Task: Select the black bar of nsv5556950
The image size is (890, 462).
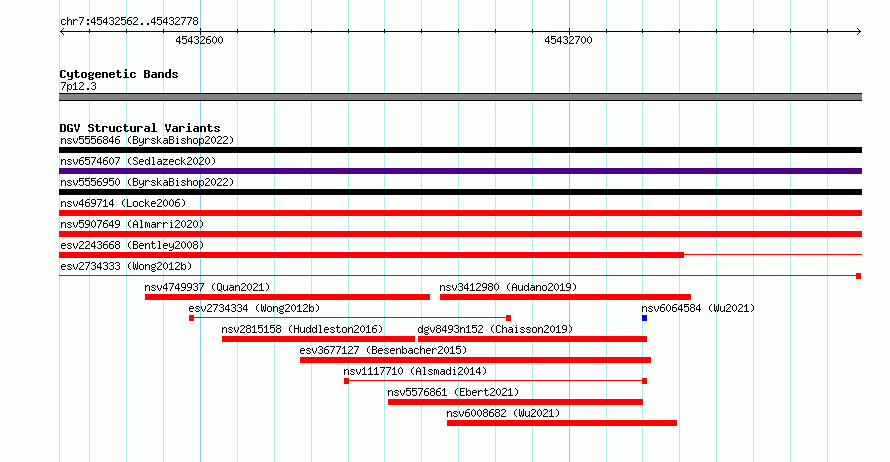Action: coord(460,192)
